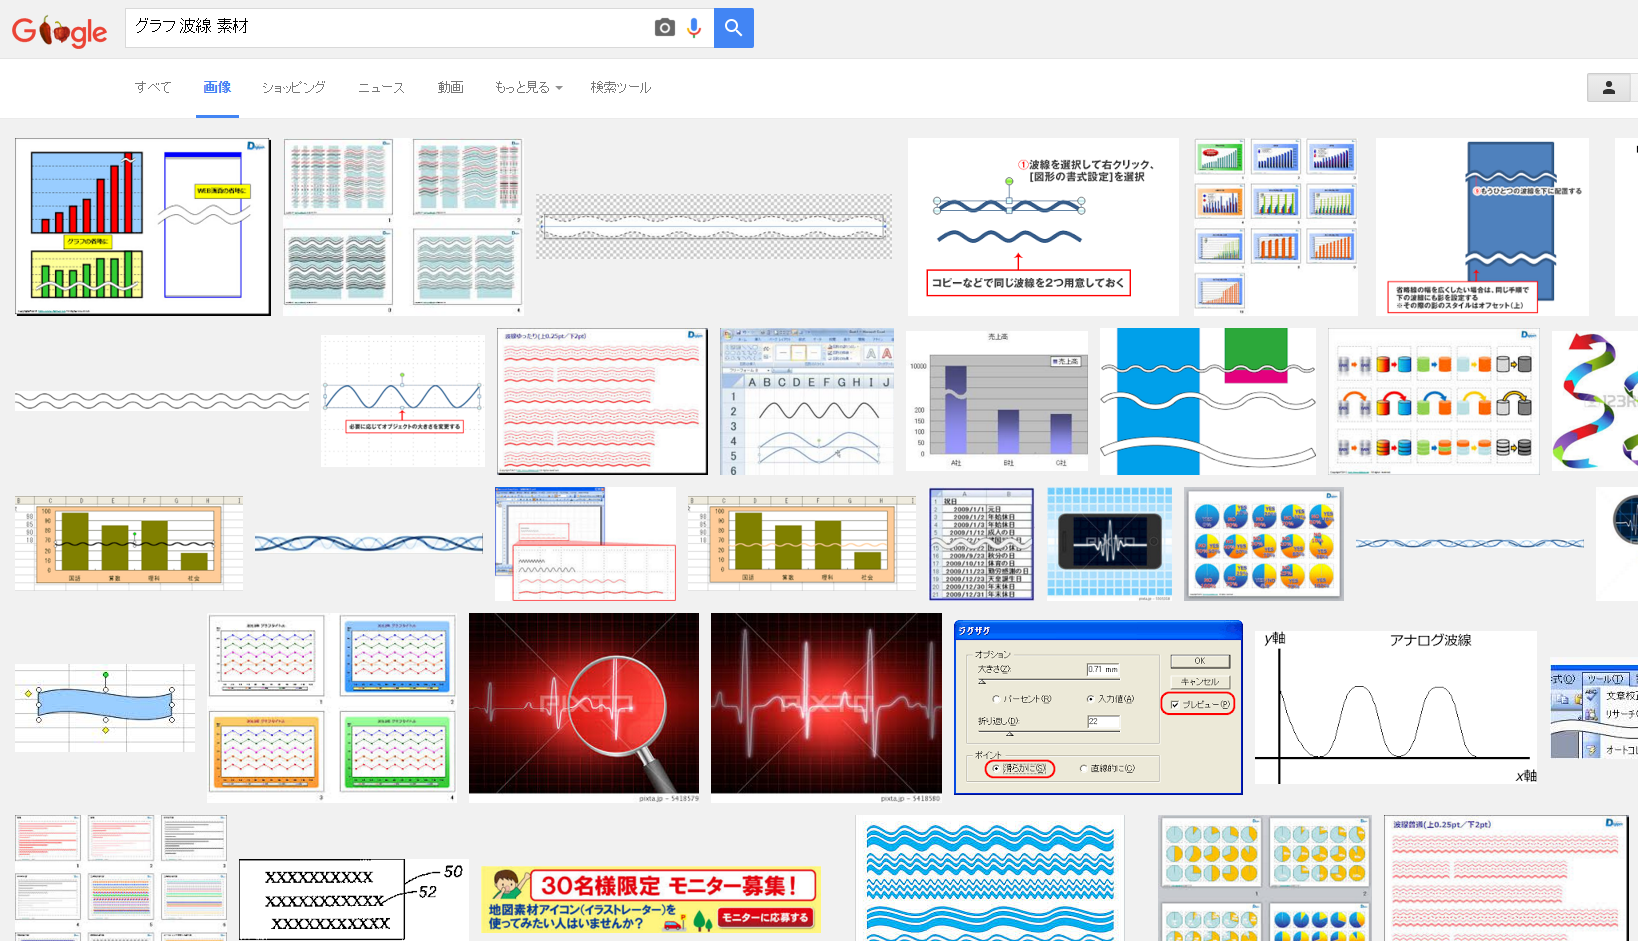Open the ジグザグ dialog screenshot thumbnail
This screenshot has width=1638, height=941.
1098,707
